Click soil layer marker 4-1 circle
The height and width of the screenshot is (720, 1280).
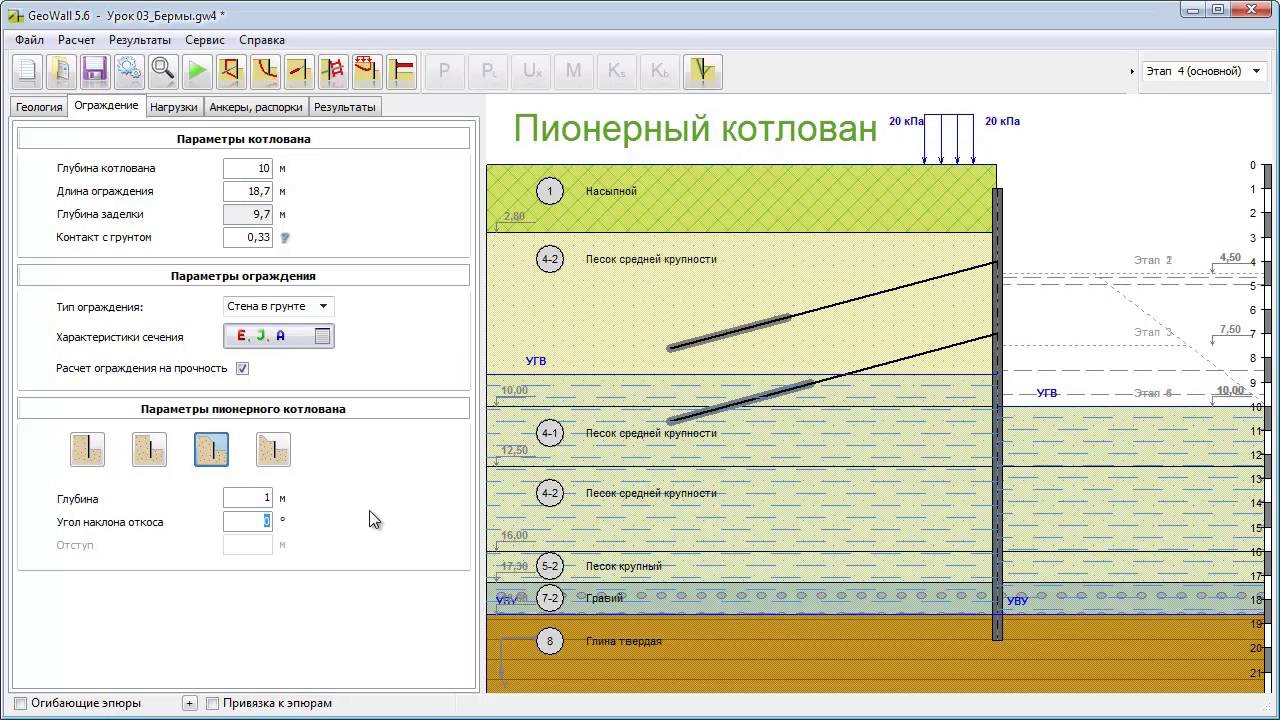550,433
